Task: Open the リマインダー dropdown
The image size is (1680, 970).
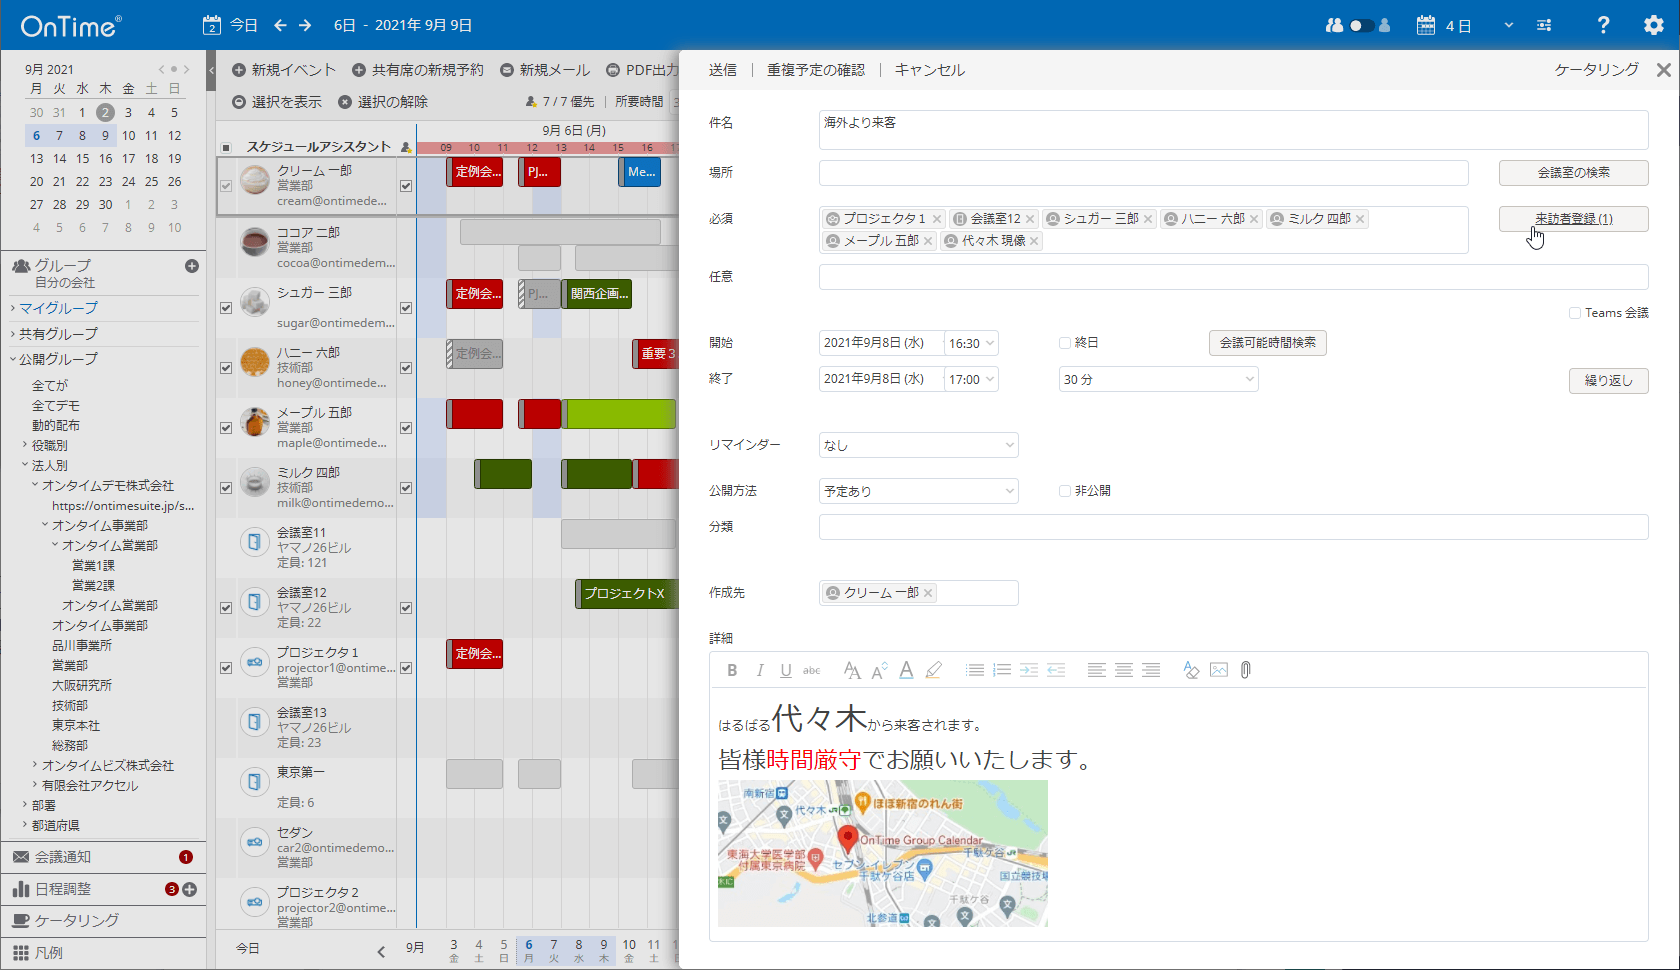Action: 917,445
